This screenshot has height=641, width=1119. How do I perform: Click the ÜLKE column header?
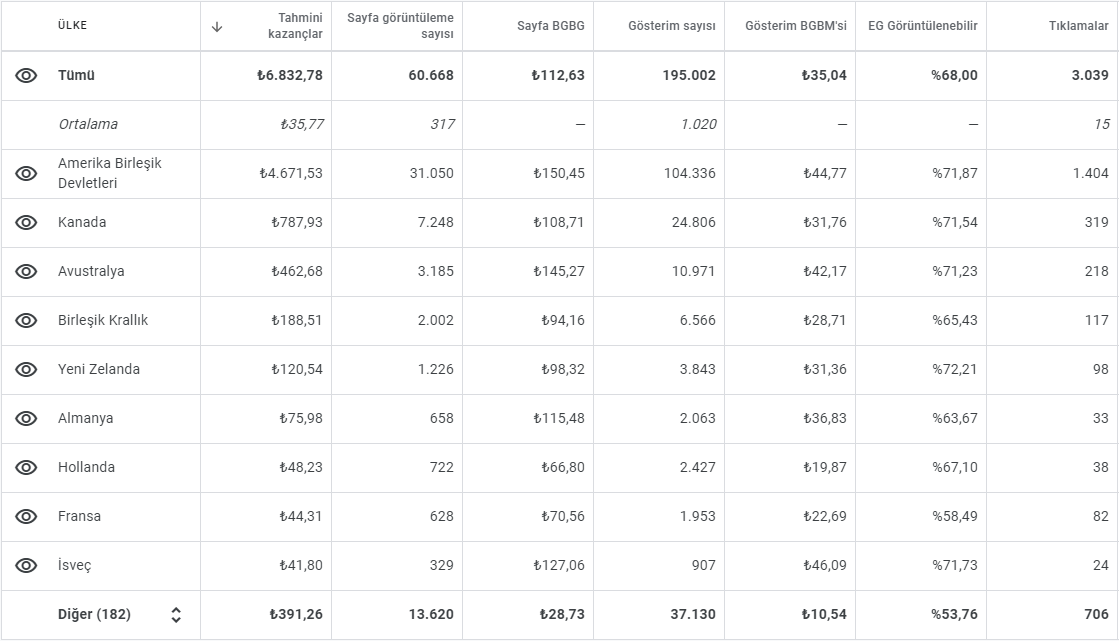point(73,26)
